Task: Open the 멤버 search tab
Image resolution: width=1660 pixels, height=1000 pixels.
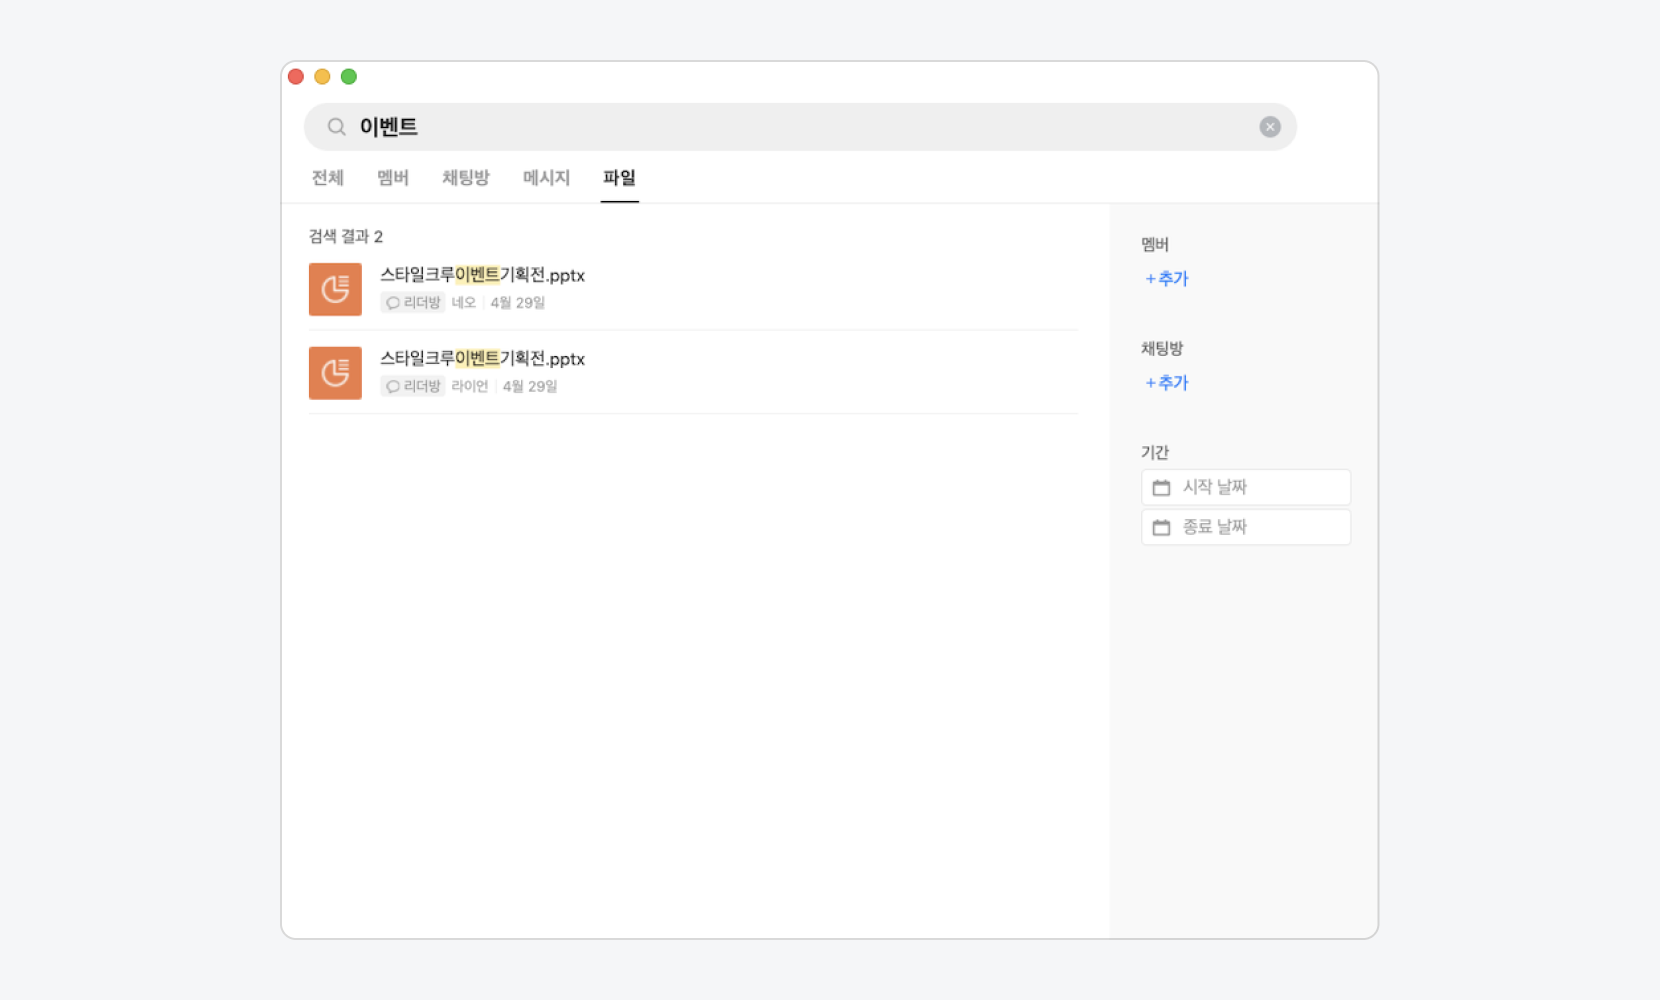Action: 393,178
